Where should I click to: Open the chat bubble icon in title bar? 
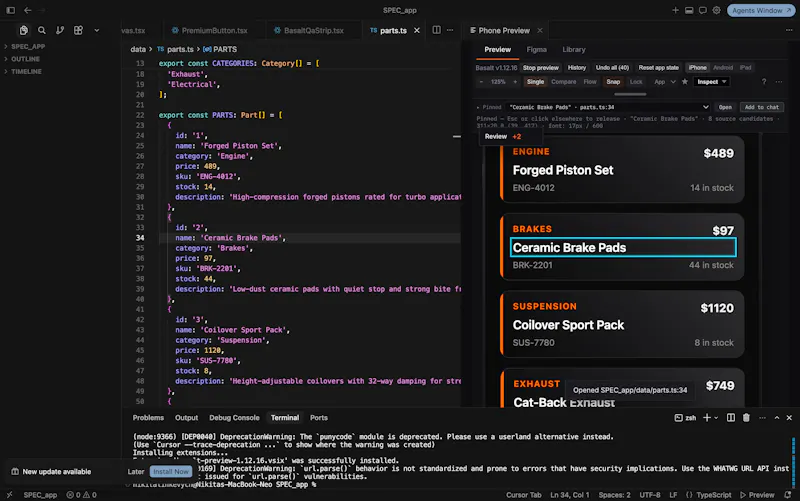pyautogui.click(x=703, y=10)
